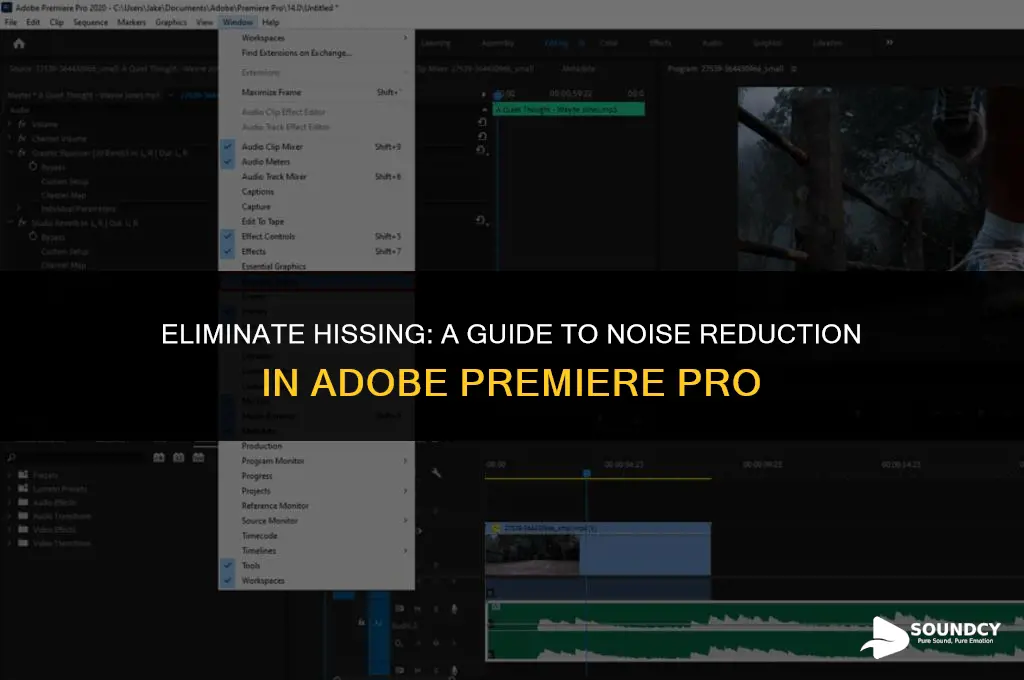Screen dimensions: 1024x680
Task: Click the Video Transitions folder icon
Action: [x=24, y=543]
